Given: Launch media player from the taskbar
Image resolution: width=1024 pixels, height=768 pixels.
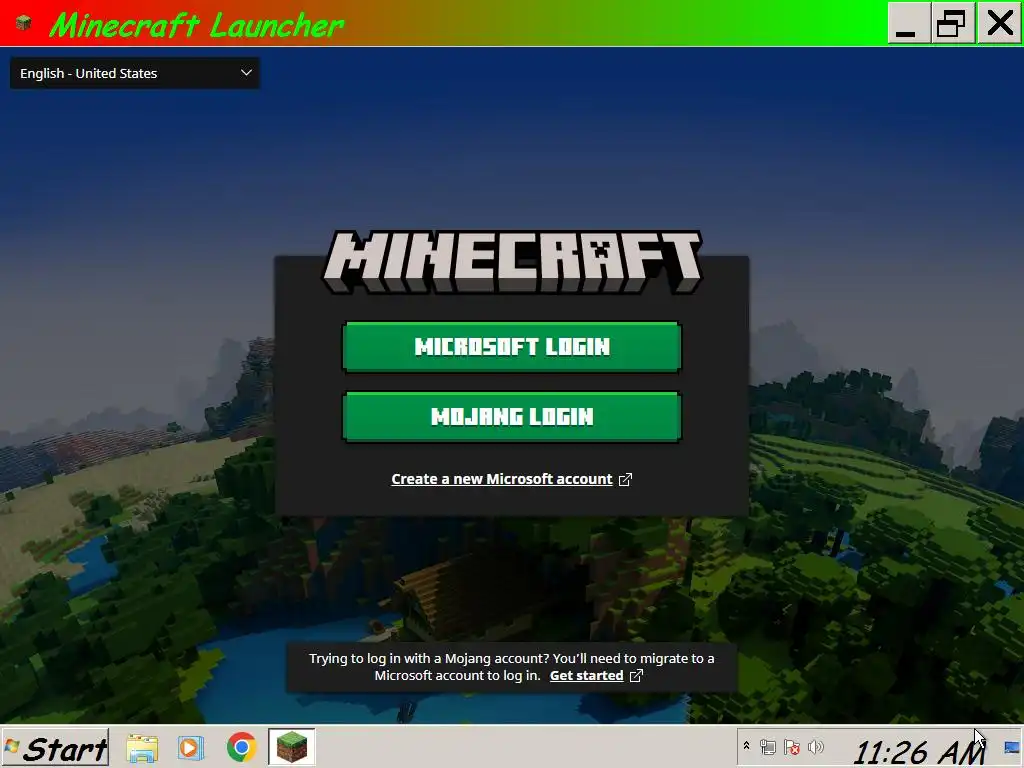Looking at the screenshot, I should 191,748.
